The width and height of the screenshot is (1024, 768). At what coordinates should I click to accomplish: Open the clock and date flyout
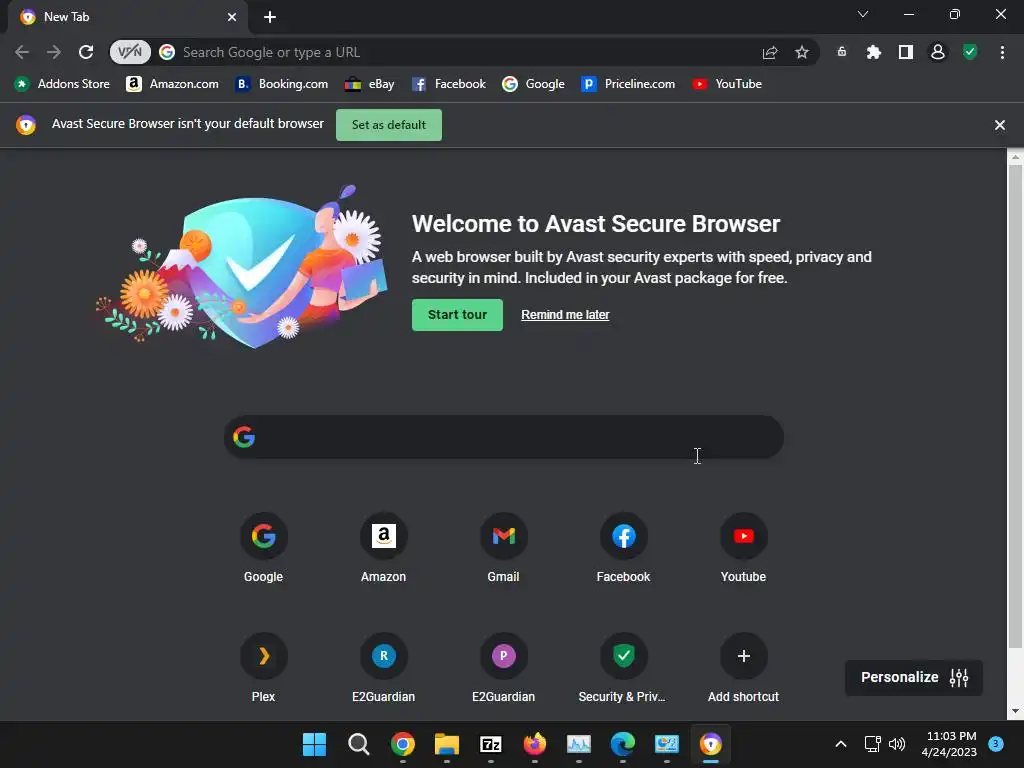[x=949, y=744]
